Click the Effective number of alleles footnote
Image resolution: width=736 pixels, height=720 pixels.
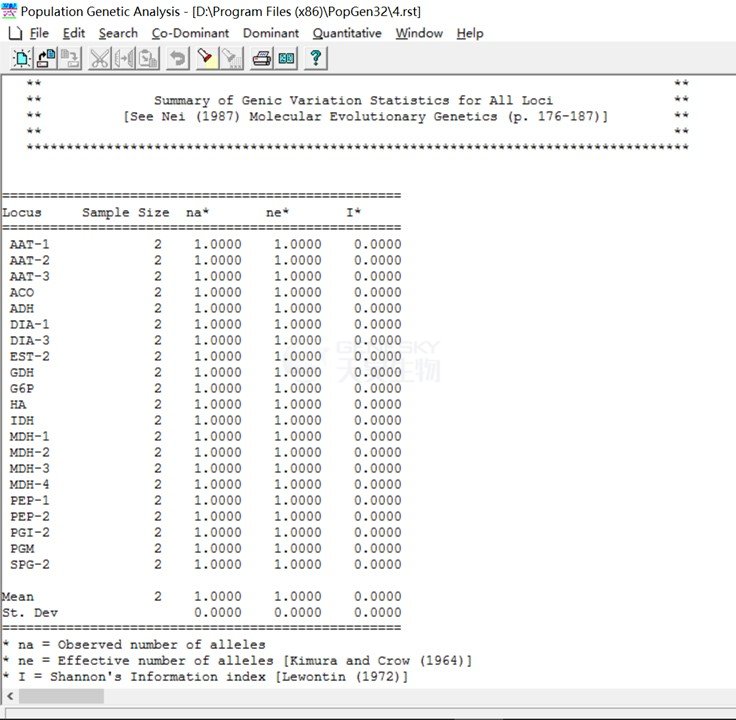point(237,661)
